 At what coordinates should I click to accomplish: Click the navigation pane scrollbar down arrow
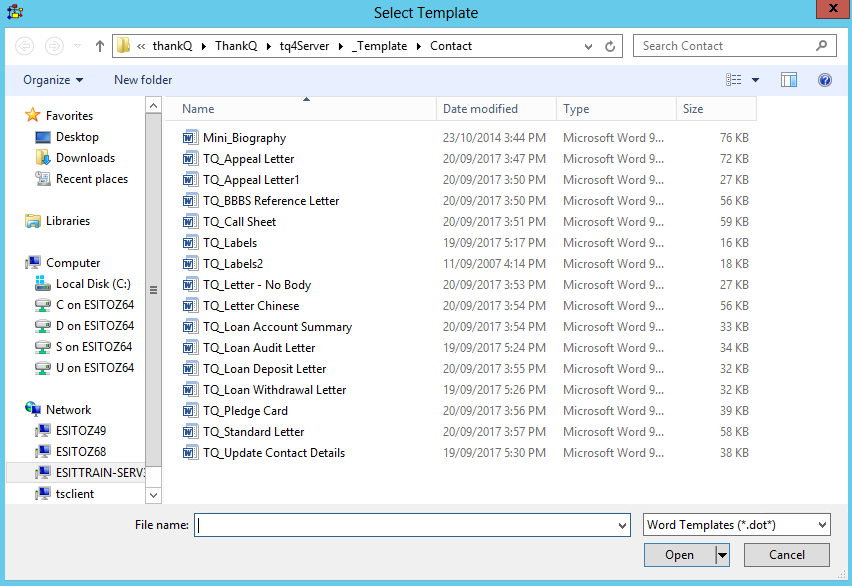[x=153, y=494]
